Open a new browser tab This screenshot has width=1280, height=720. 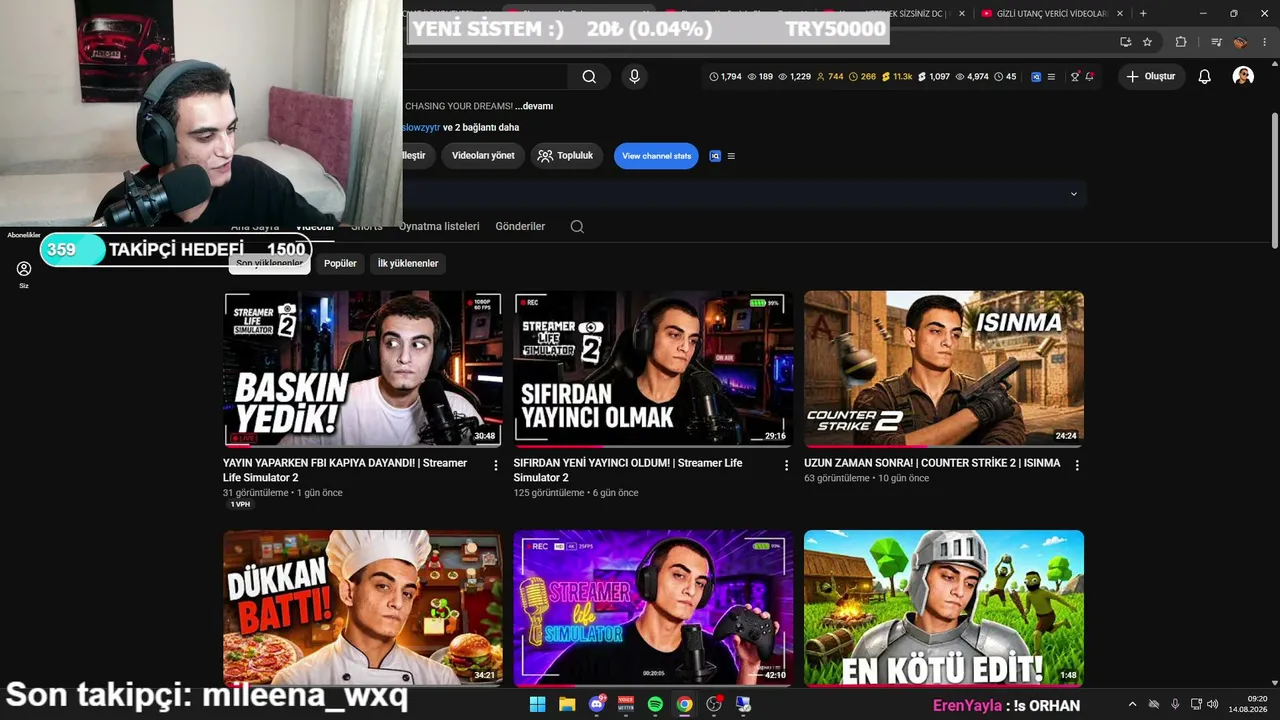point(1143,13)
